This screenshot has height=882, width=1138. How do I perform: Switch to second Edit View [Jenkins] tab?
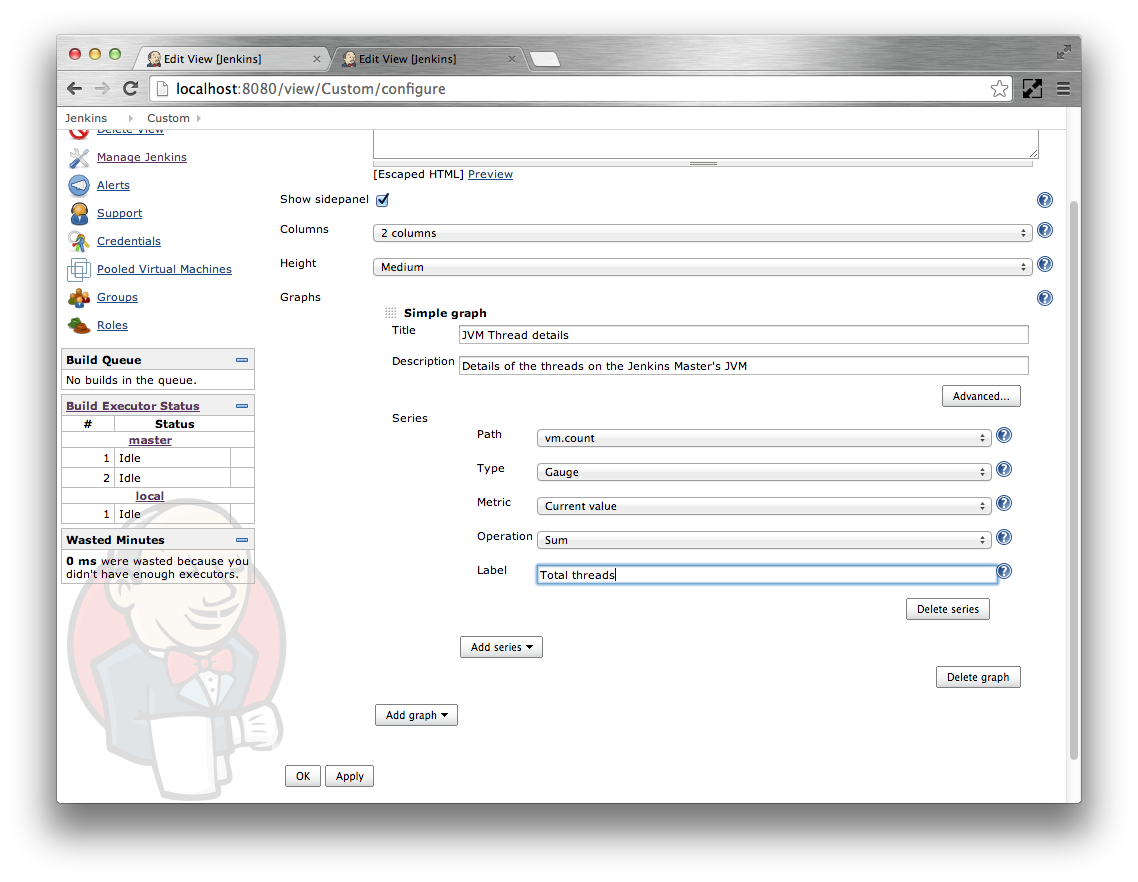(x=427, y=59)
